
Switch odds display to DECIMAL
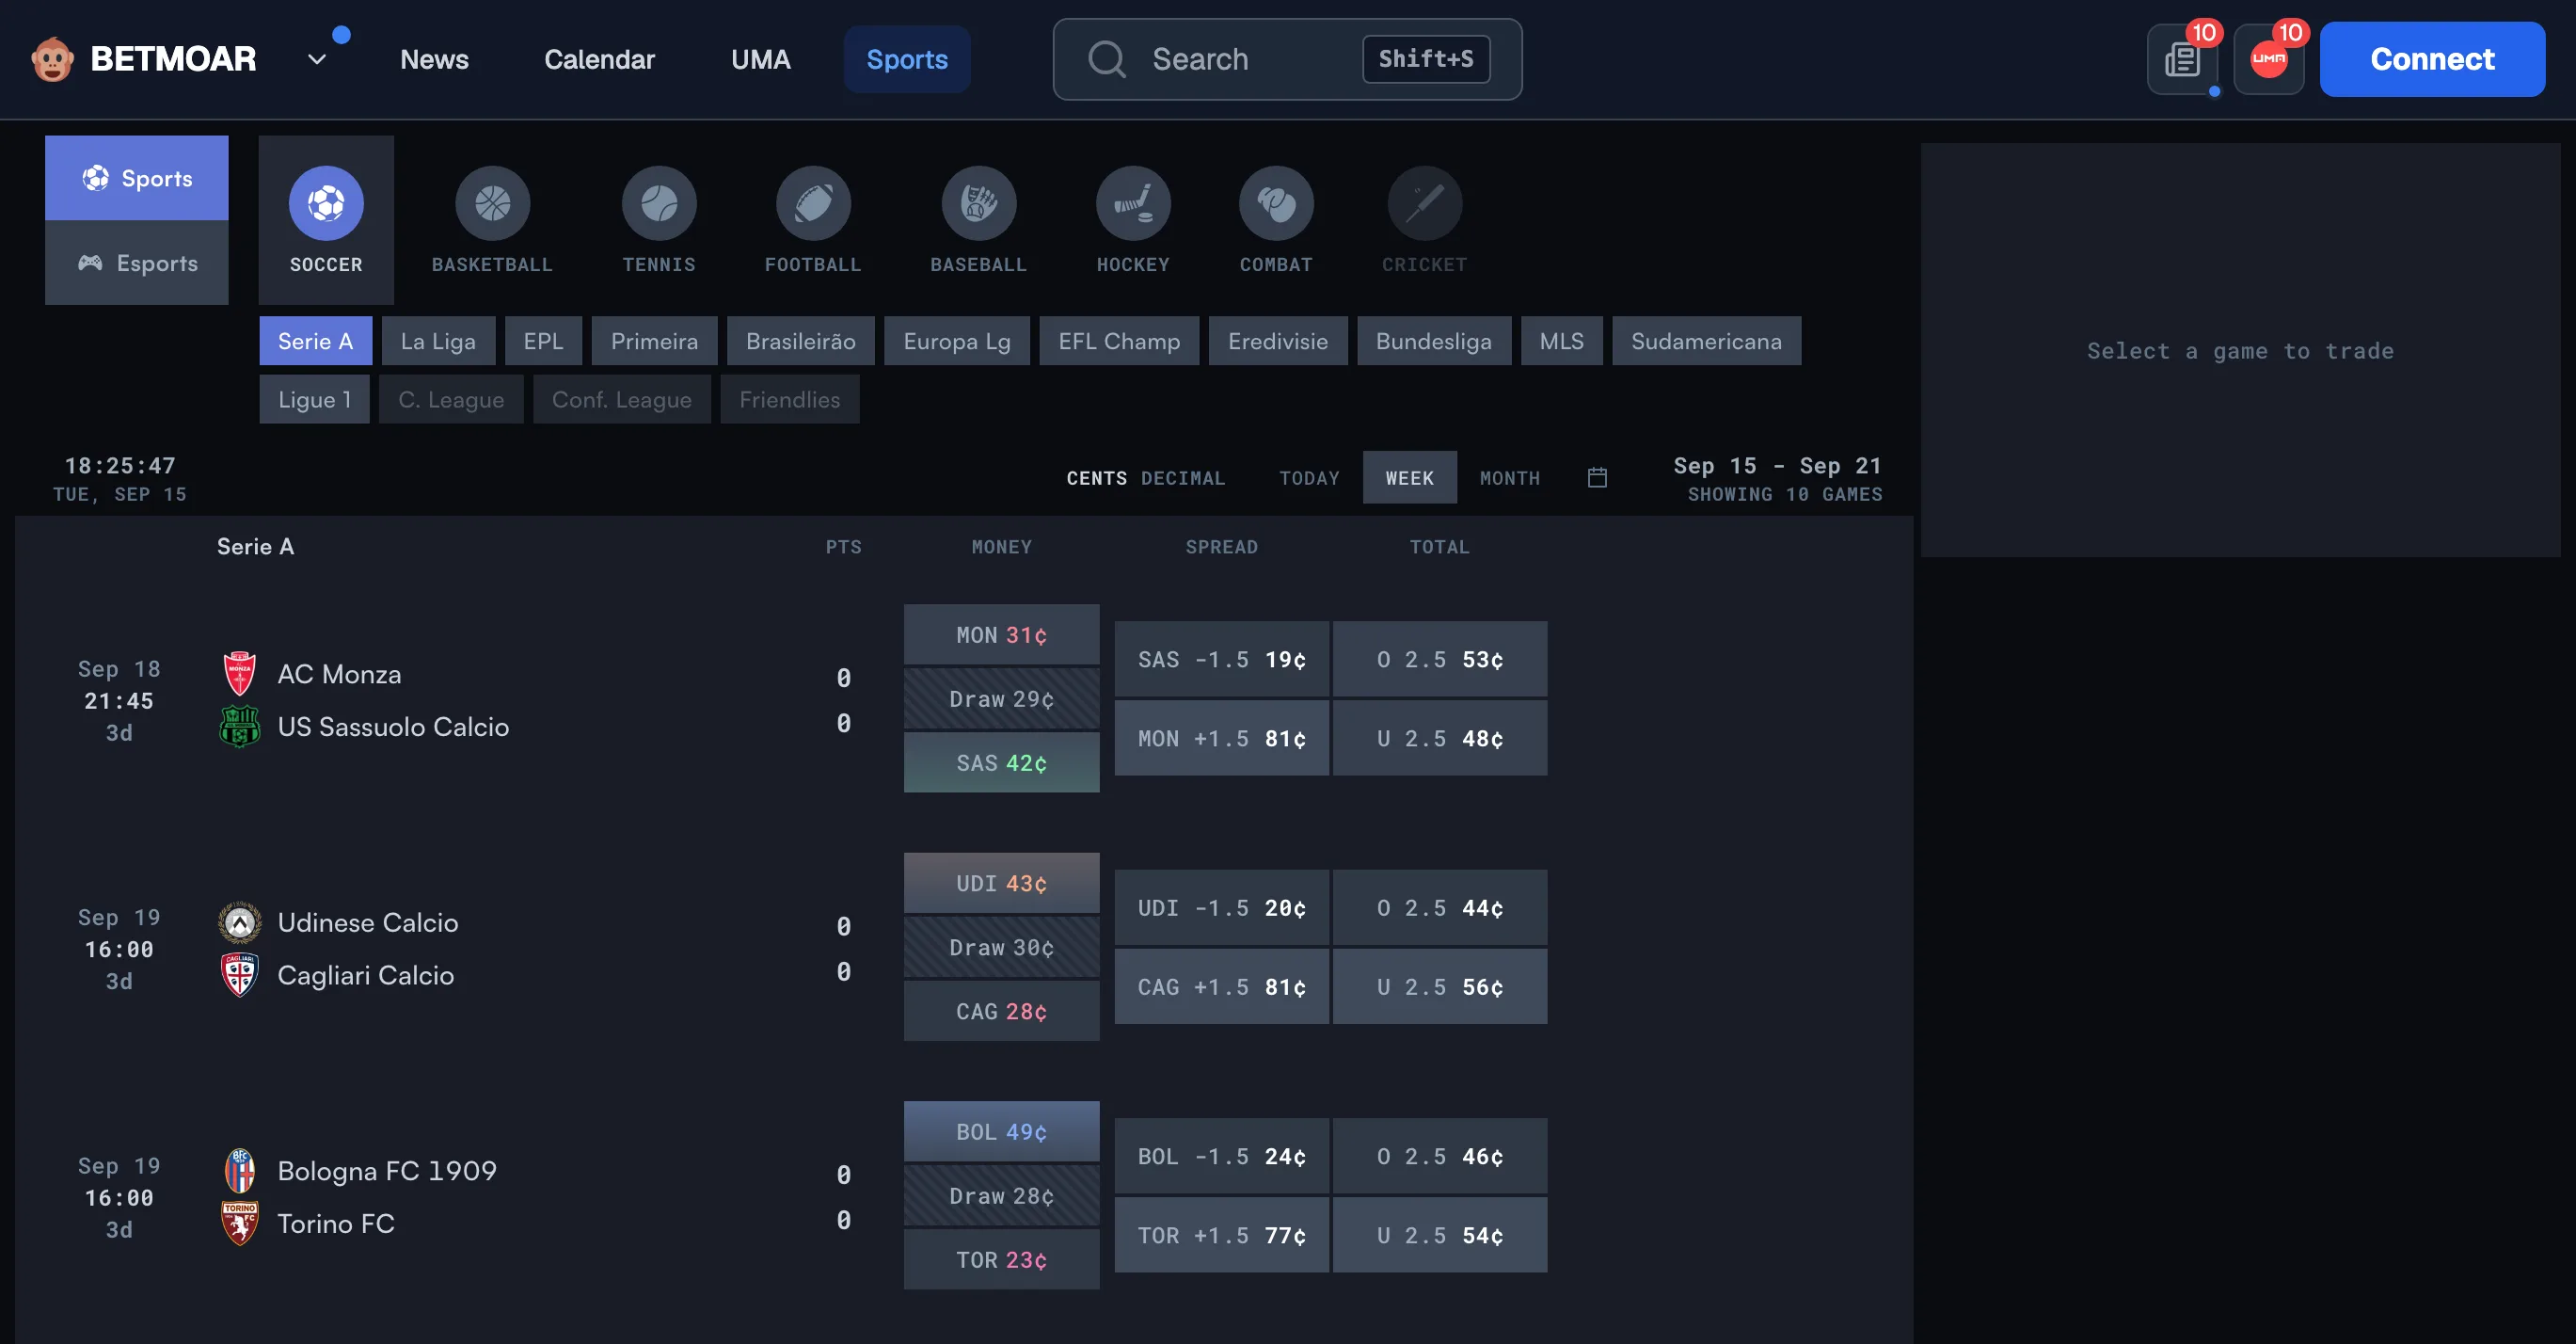pyautogui.click(x=1183, y=478)
